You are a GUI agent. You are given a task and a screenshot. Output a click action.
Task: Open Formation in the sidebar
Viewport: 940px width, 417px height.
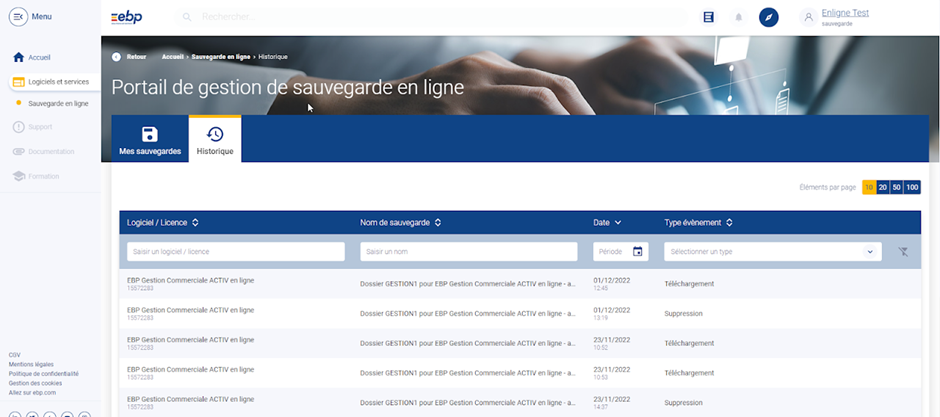tap(44, 176)
